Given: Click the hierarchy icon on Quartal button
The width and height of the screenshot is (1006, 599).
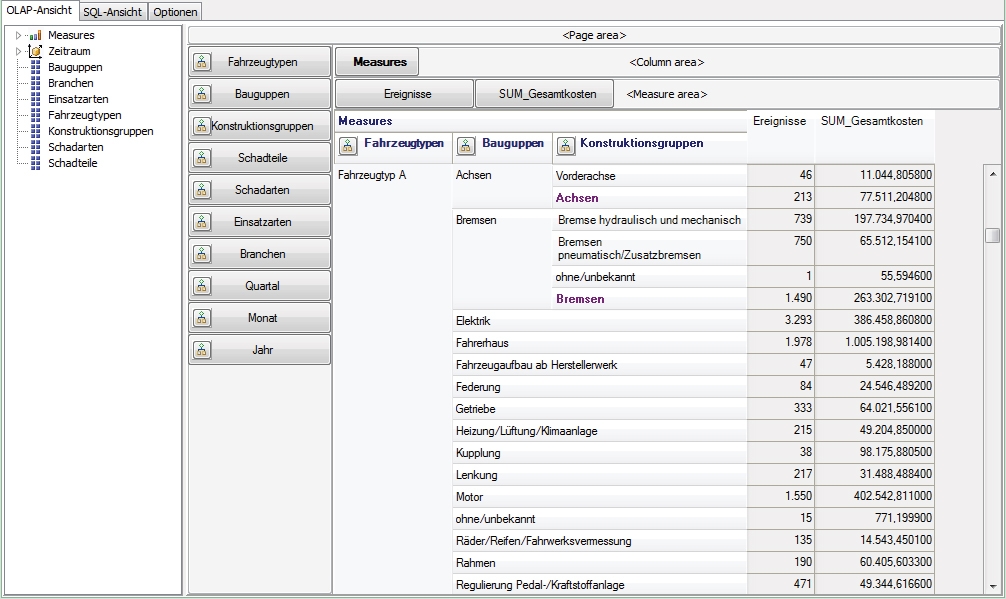Looking at the screenshot, I should click(x=202, y=286).
